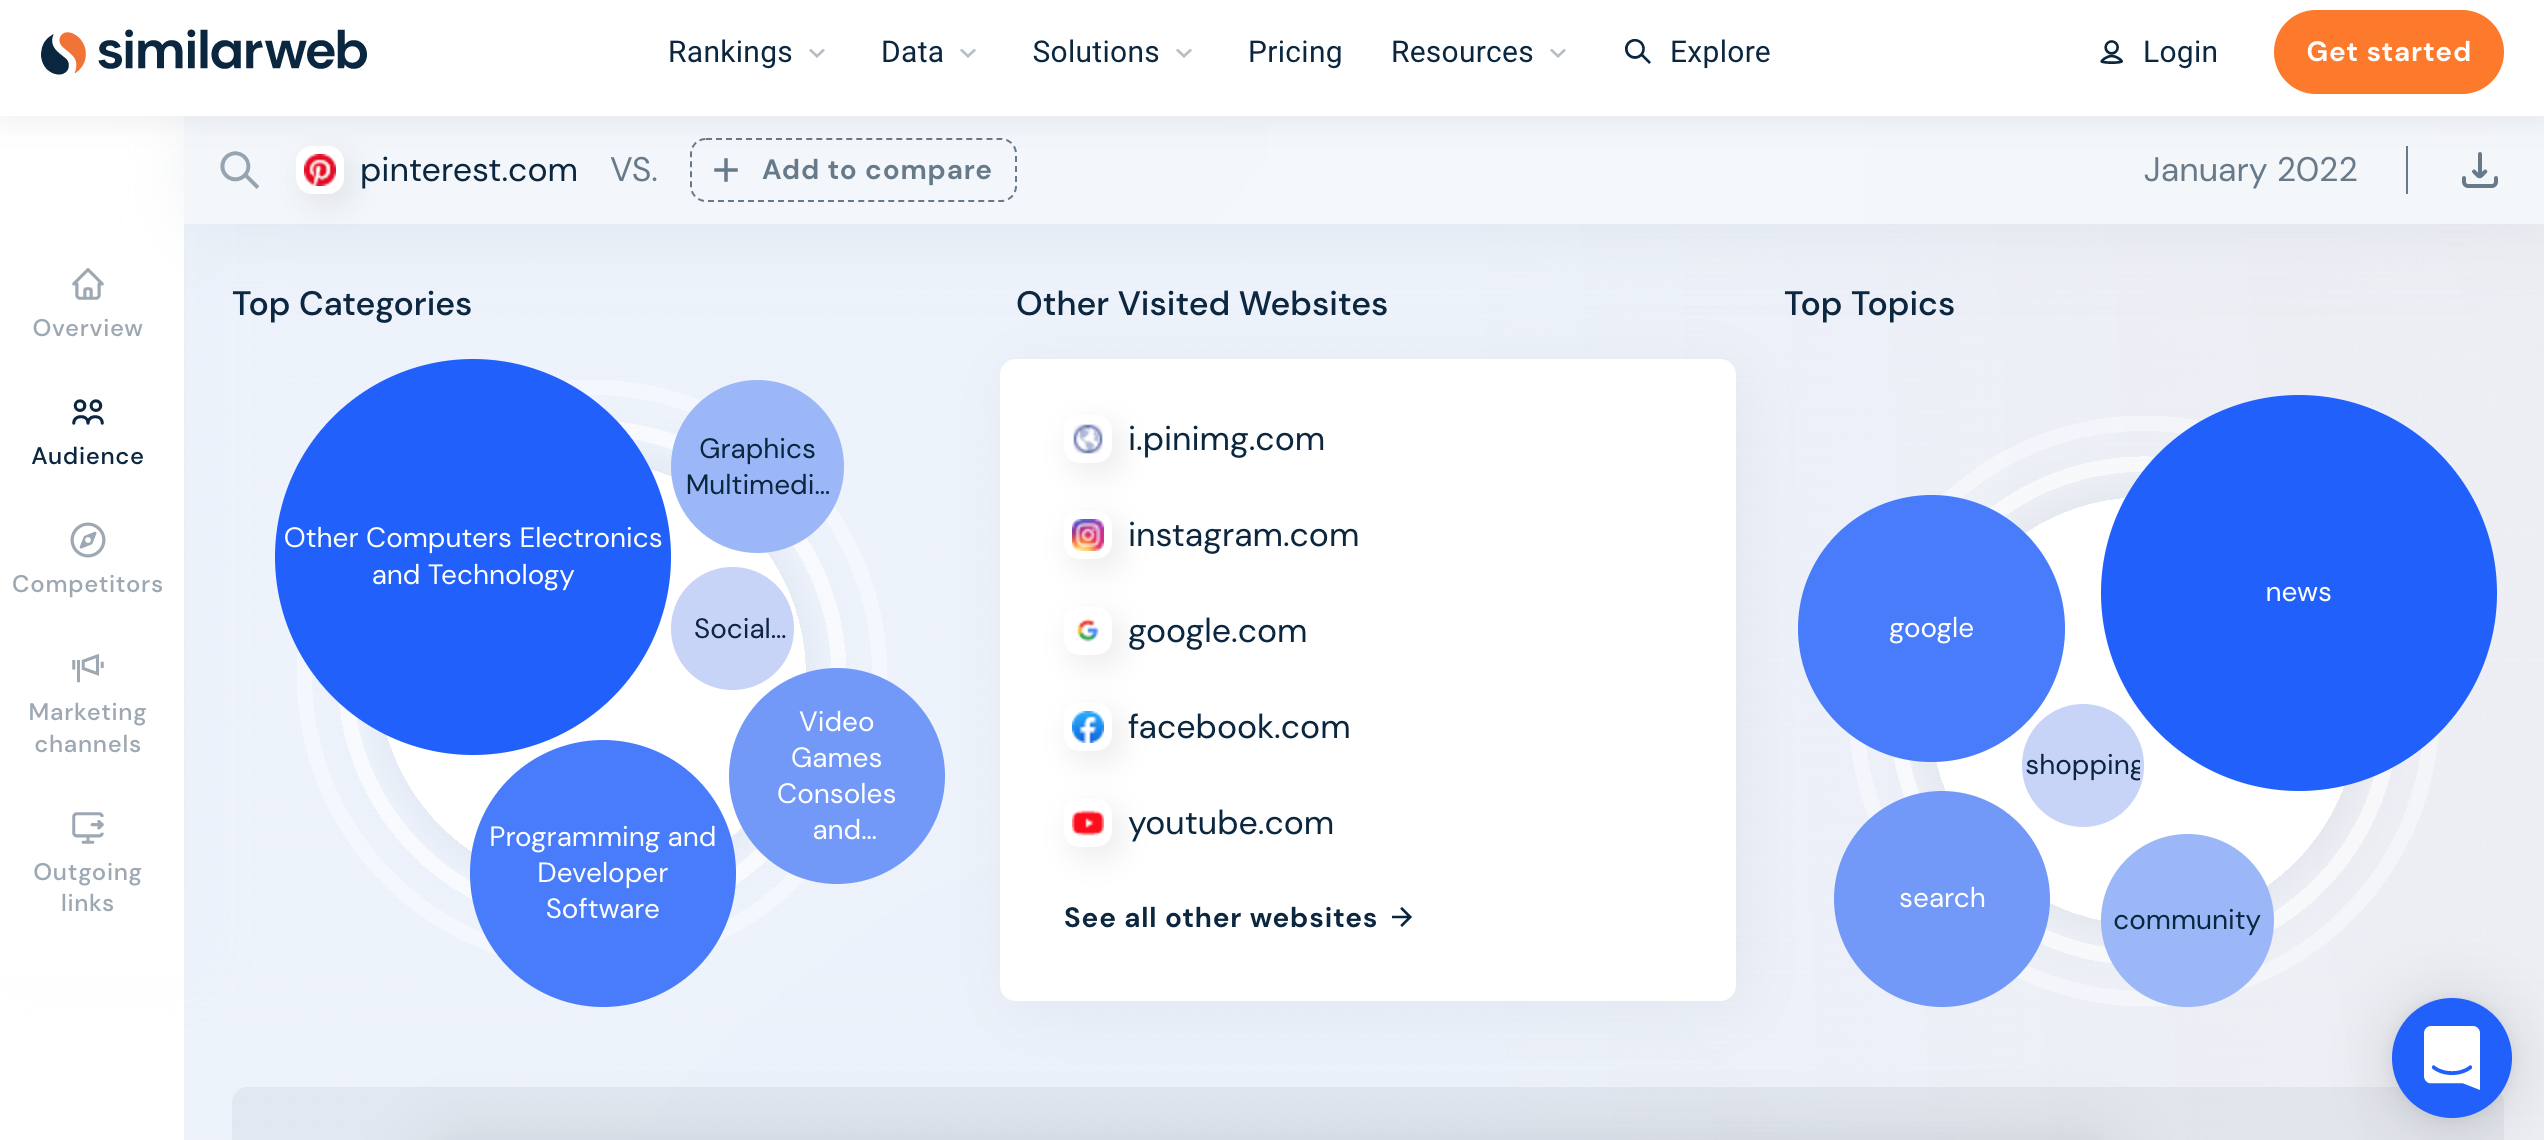Click the YouTube icon beside youtube.com
This screenshot has width=2544, height=1140.
point(1088,824)
